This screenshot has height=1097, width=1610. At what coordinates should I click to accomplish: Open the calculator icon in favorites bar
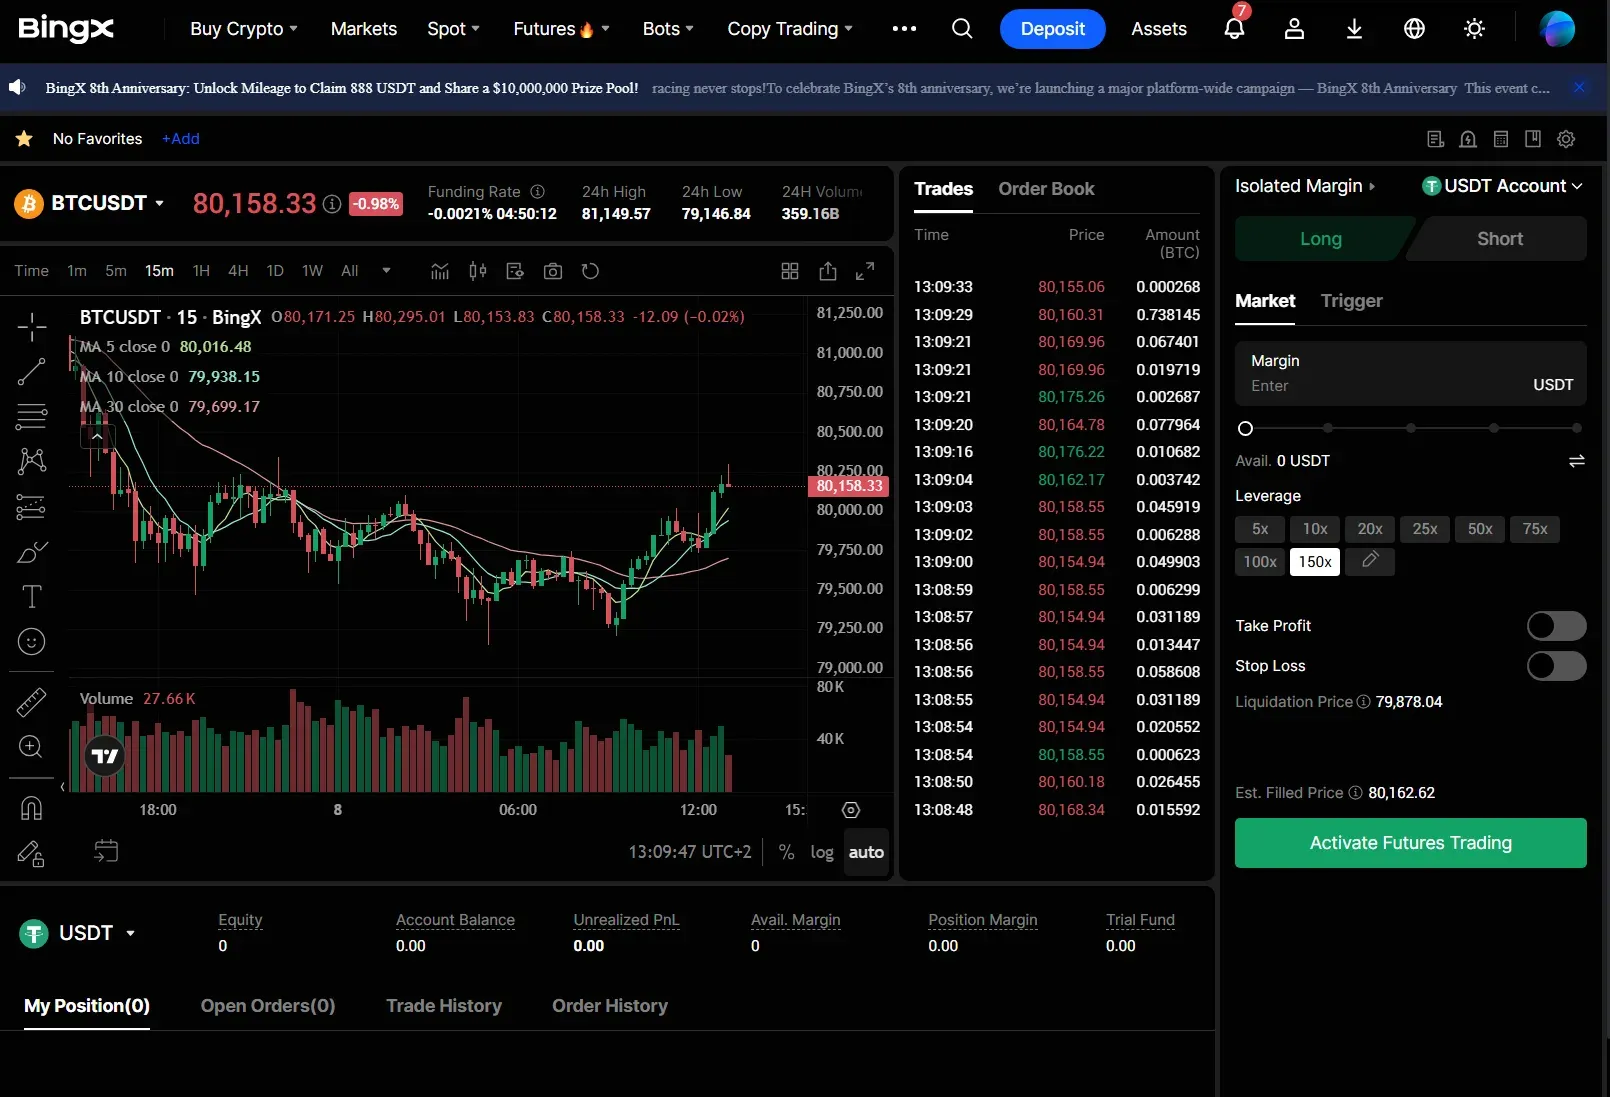1501,139
